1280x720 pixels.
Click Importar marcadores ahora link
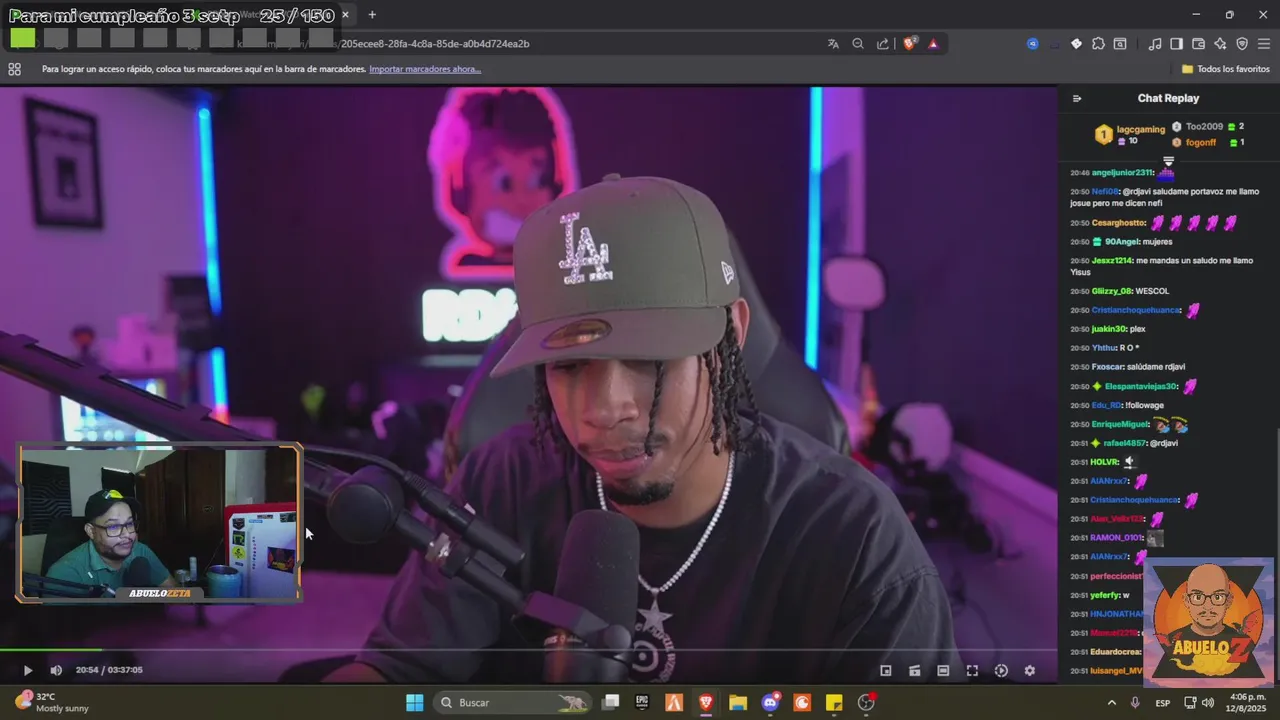[x=425, y=69]
